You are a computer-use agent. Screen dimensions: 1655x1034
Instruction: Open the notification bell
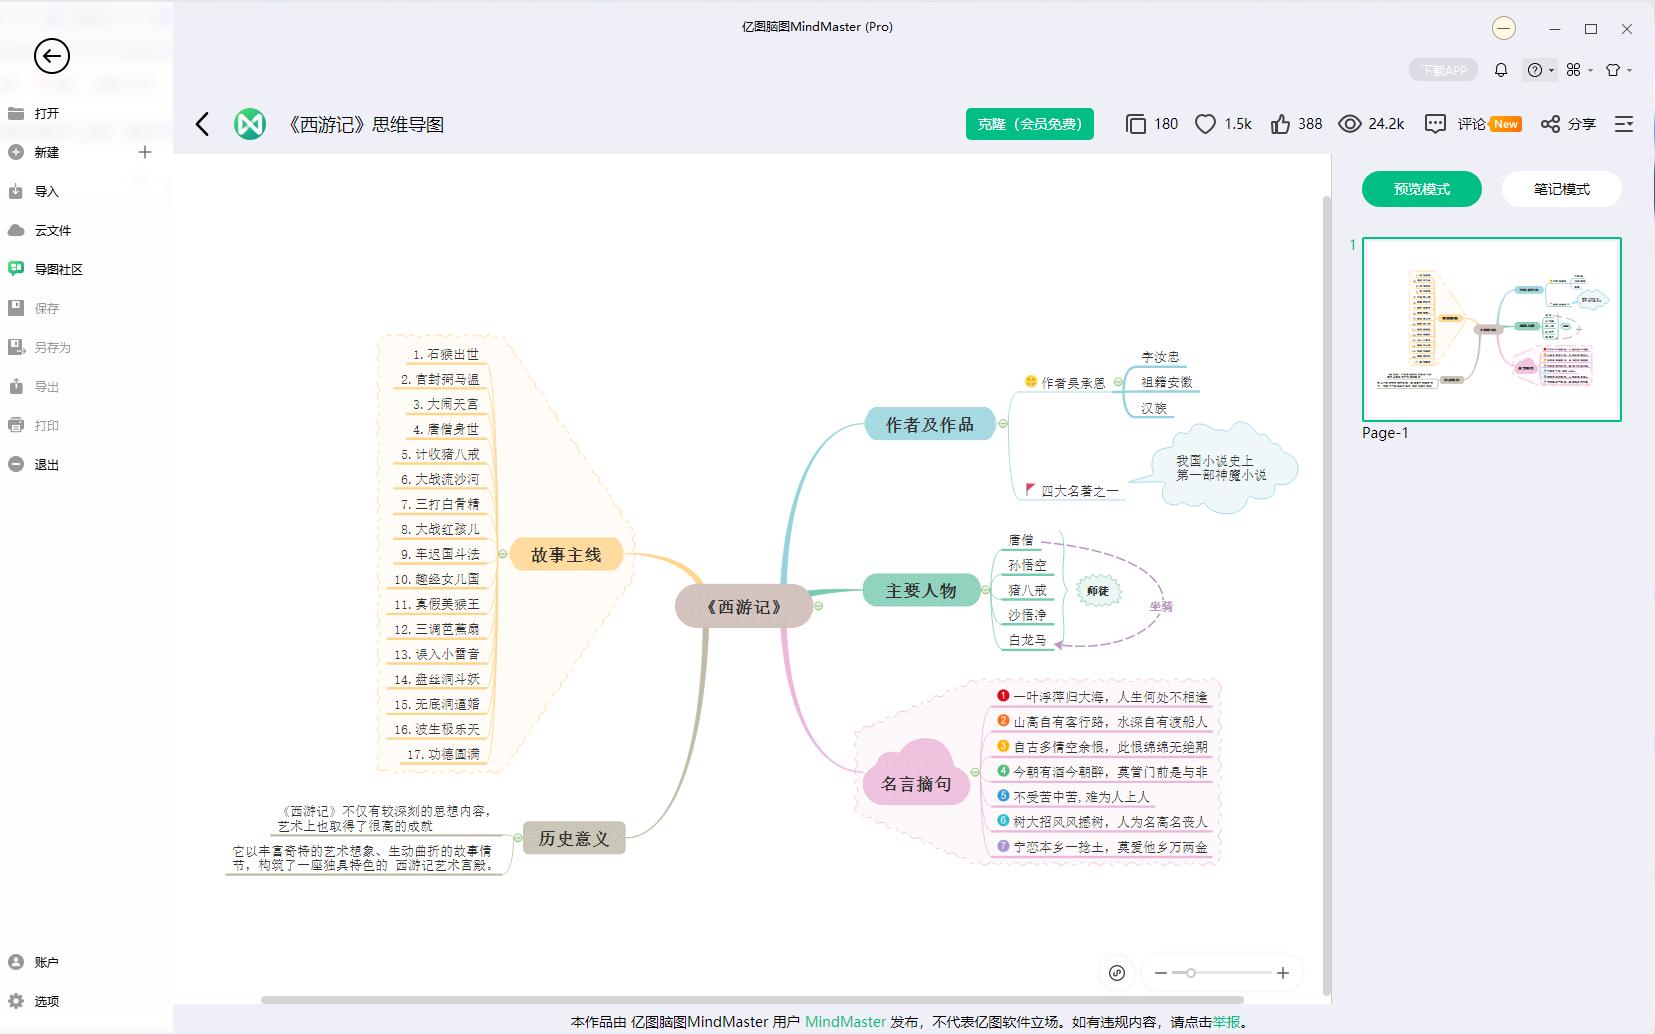click(x=1501, y=70)
